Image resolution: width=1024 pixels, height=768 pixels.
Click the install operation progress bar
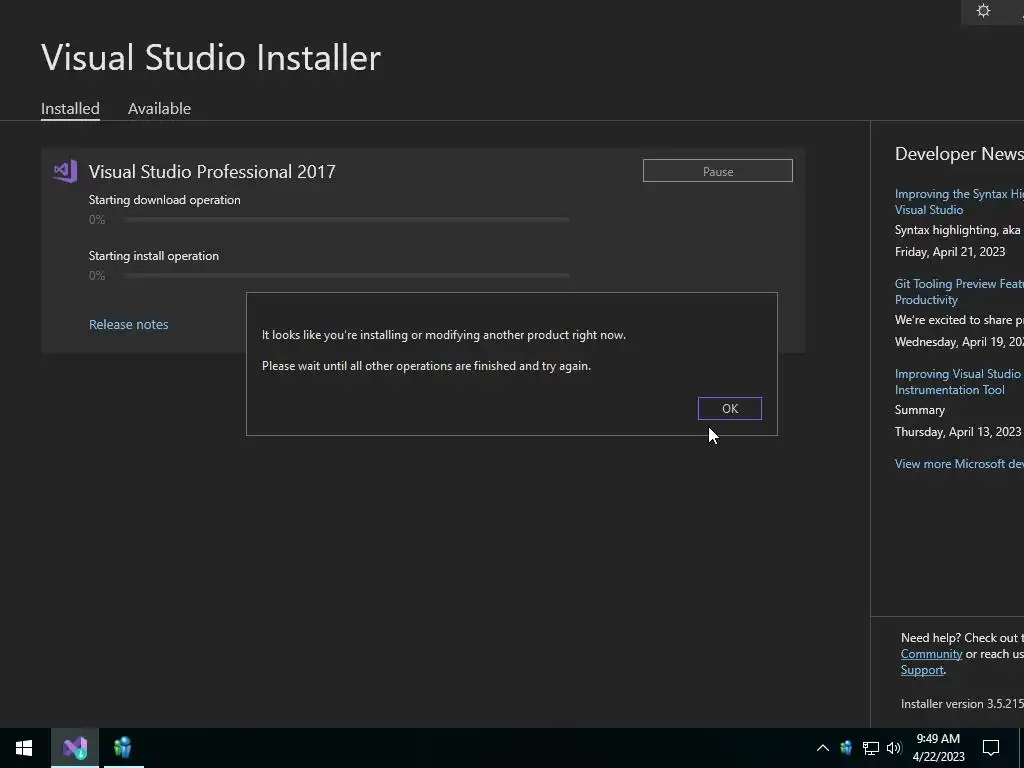coord(346,276)
